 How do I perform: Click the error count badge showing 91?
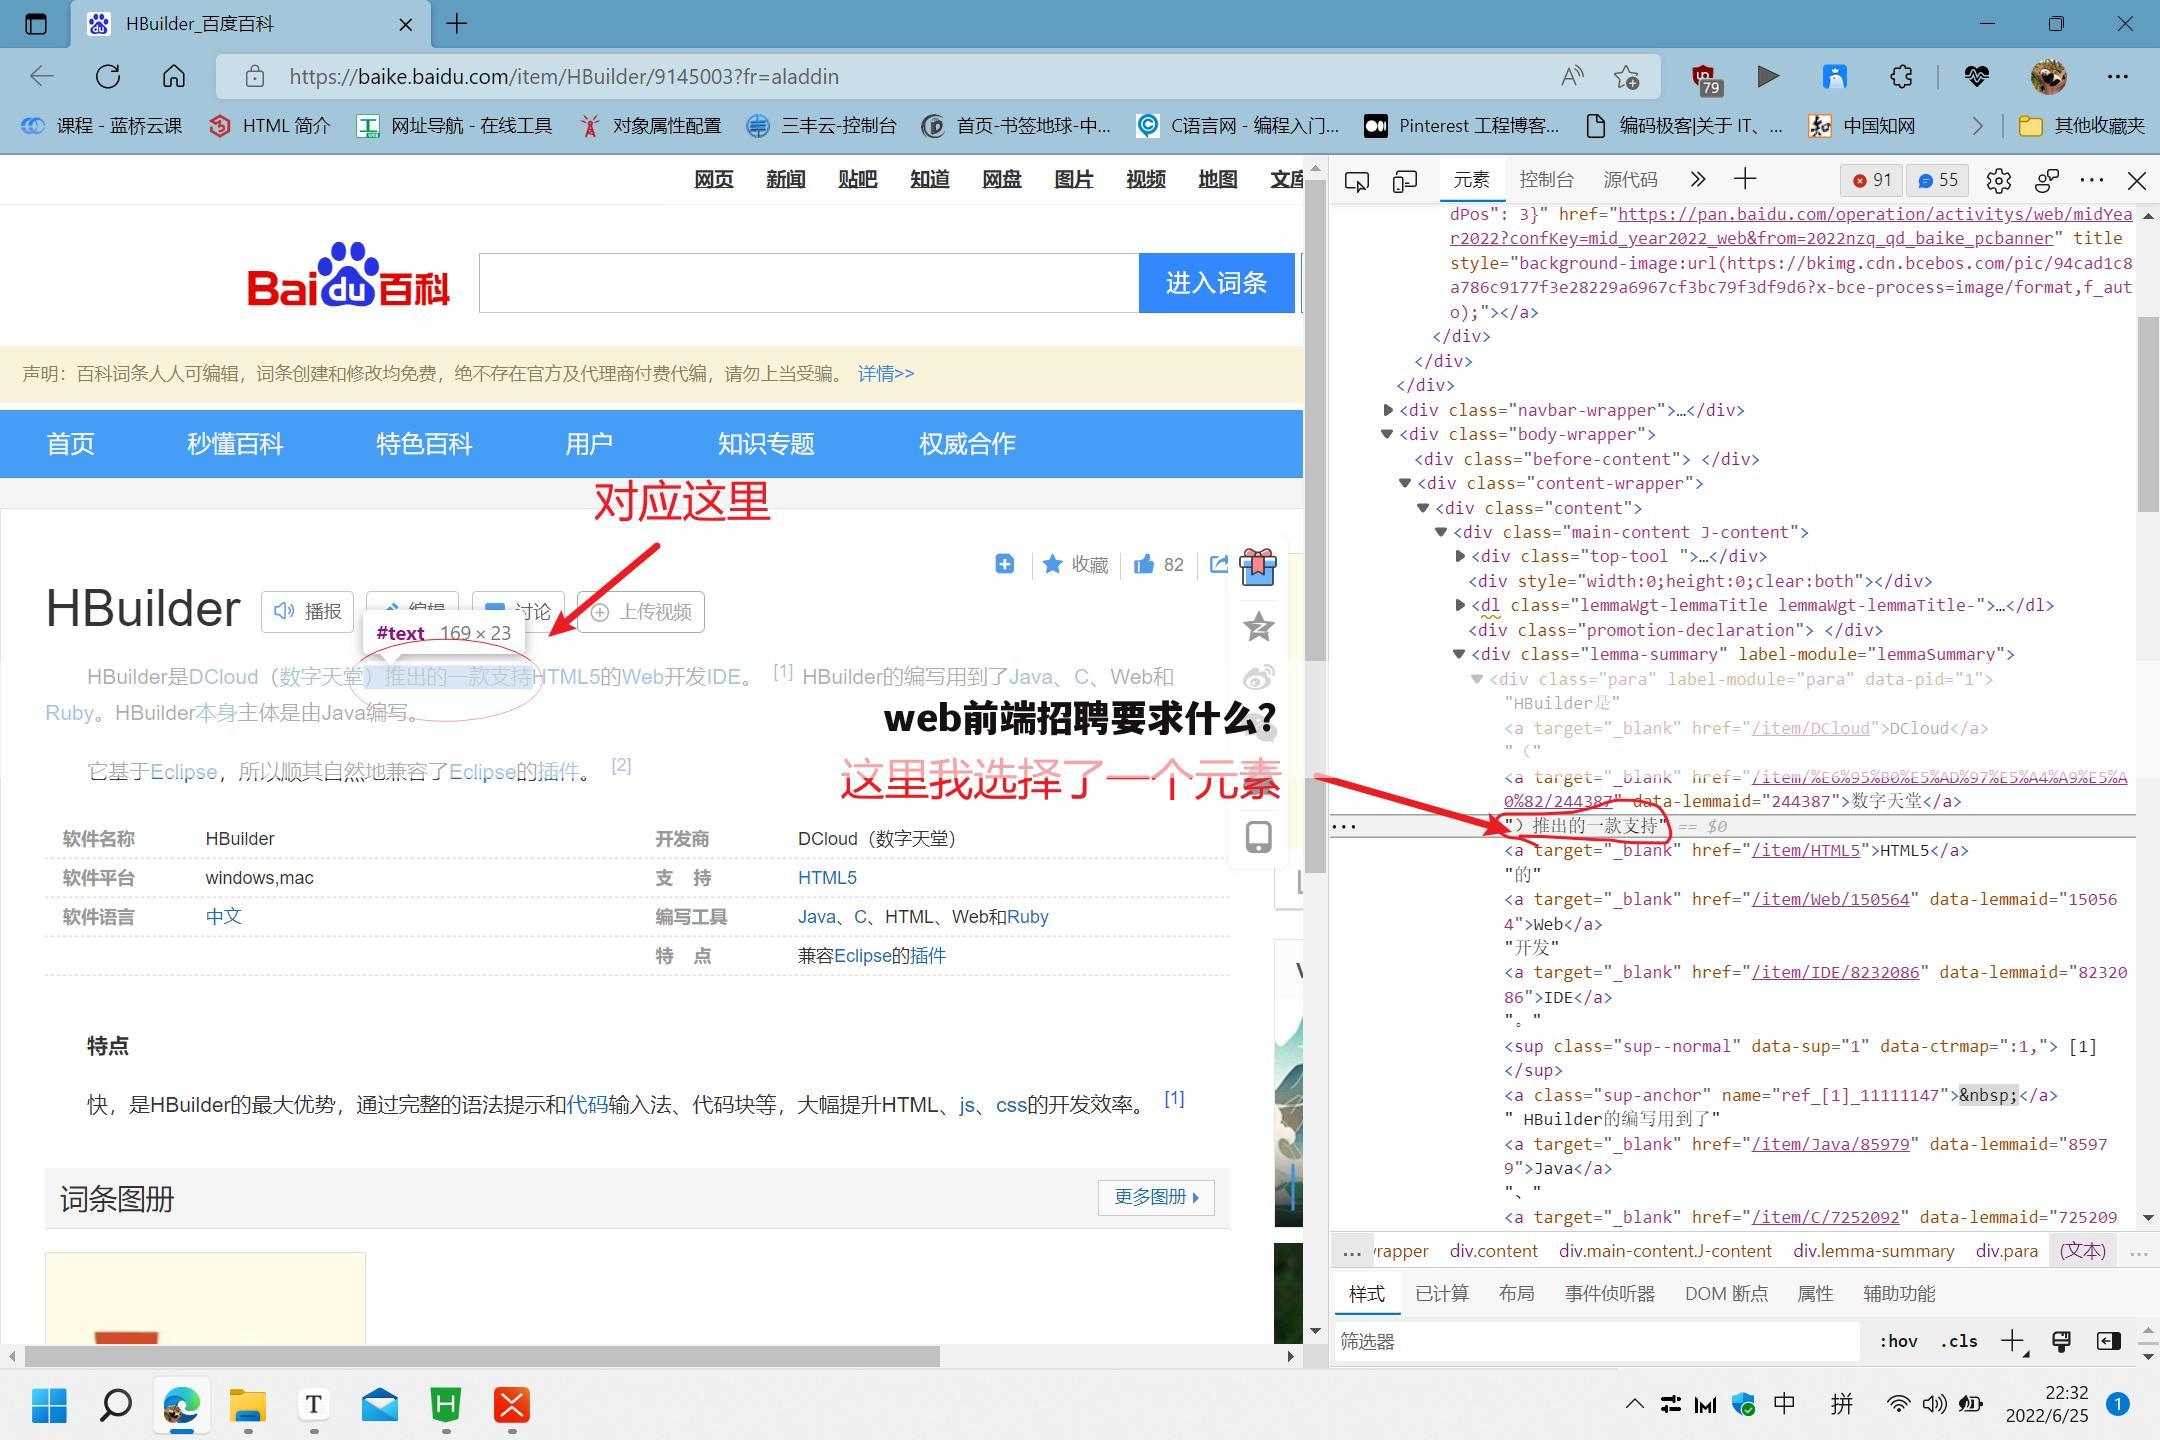coord(1872,180)
